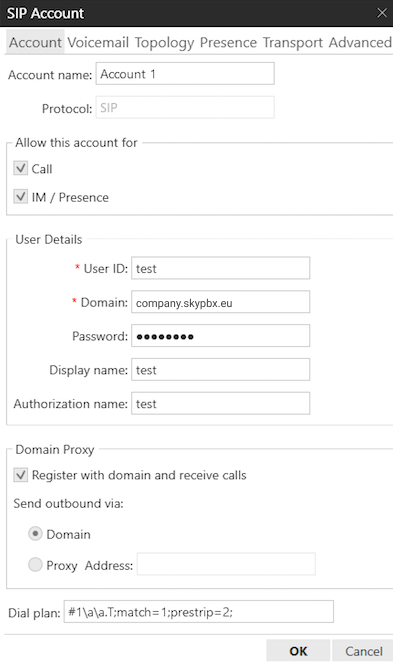Viewport: 393px width, 663px height.
Task: Open the Topology tab
Action: coord(165,42)
